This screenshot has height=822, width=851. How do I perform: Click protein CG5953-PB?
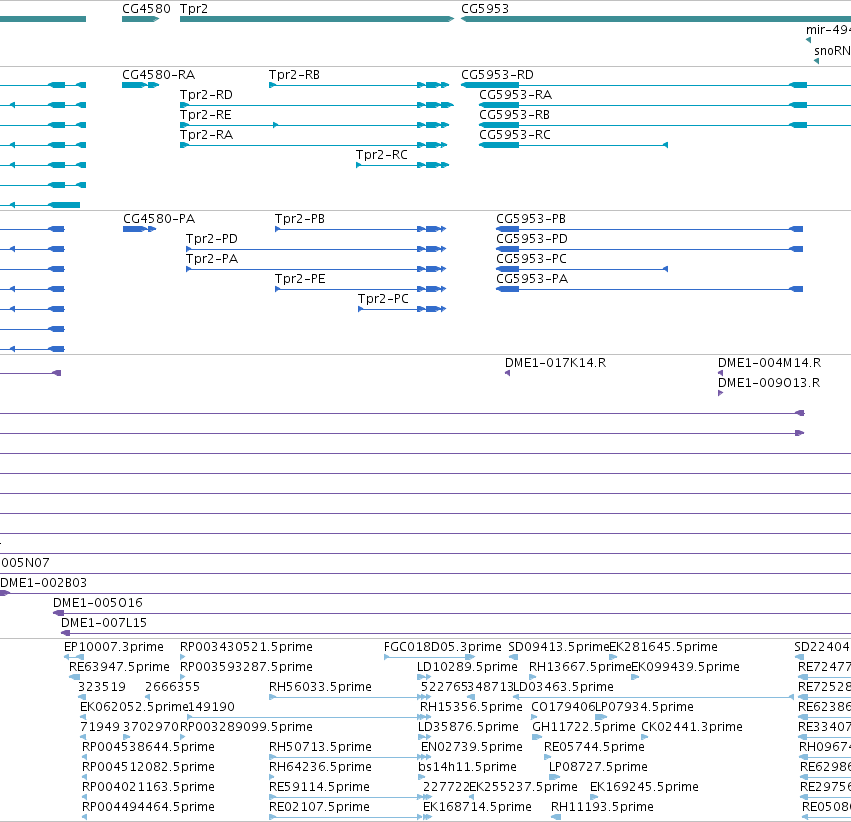tap(531, 219)
